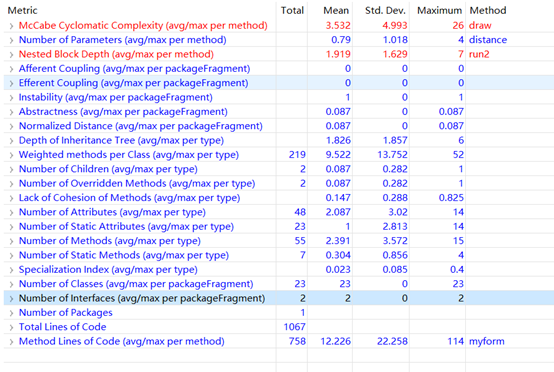Click total value 1067 for lines of code
Viewport: 554px width, 372px height.
pos(295,327)
